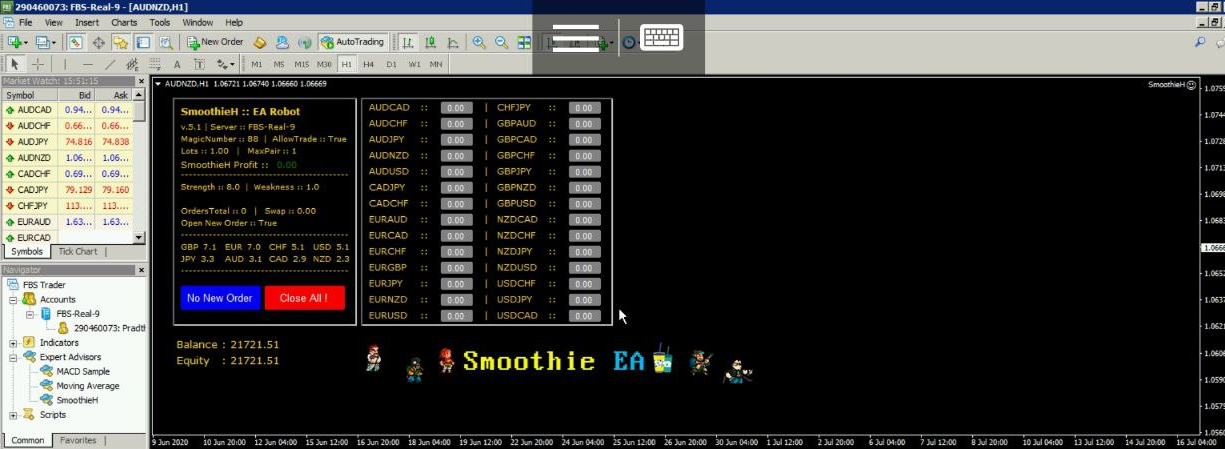Screen dimensions: 1225x449
Task: Switch to the Symbols tab
Action: pos(27,252)
